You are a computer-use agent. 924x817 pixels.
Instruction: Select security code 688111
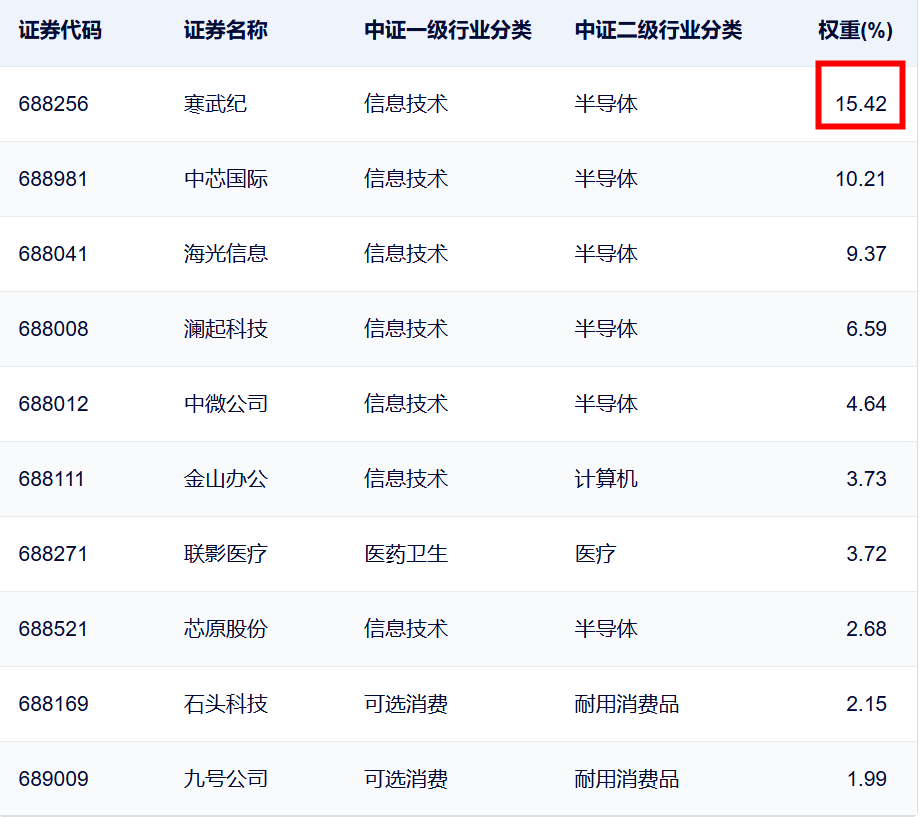coord(51,479)
